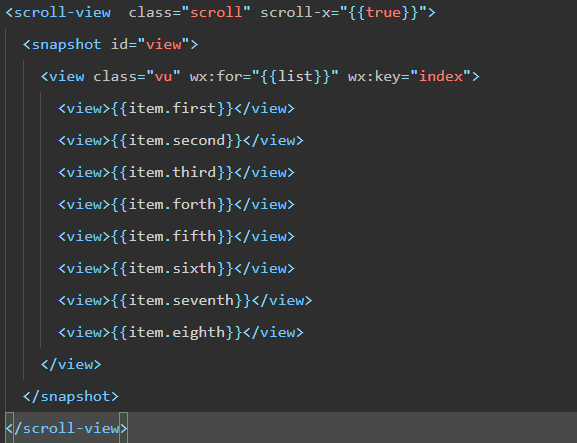Click the closing view tag after item.seventh
The image size is (577, 443).
tap(282, 301)
